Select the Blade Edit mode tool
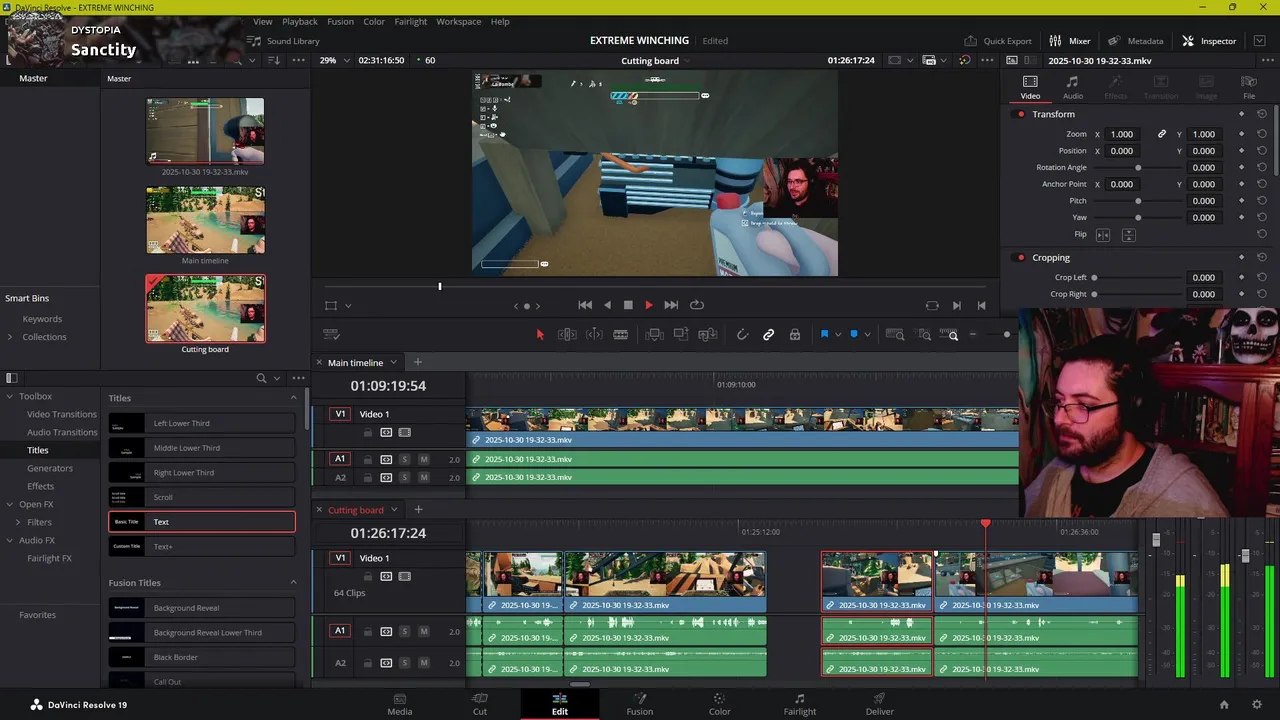1280x720 pixels. 620,335
